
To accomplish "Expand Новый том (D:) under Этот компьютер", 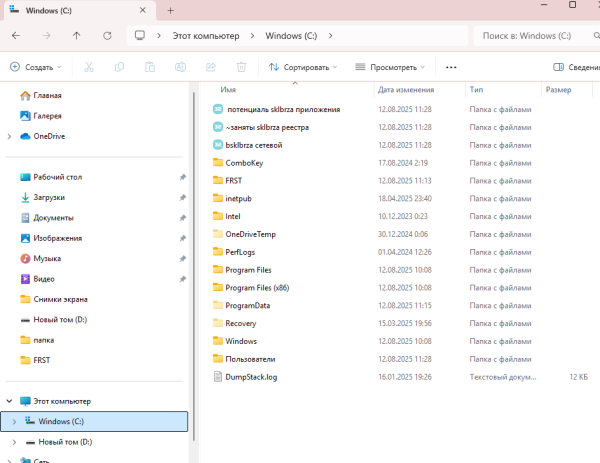I will click(13, 441).
